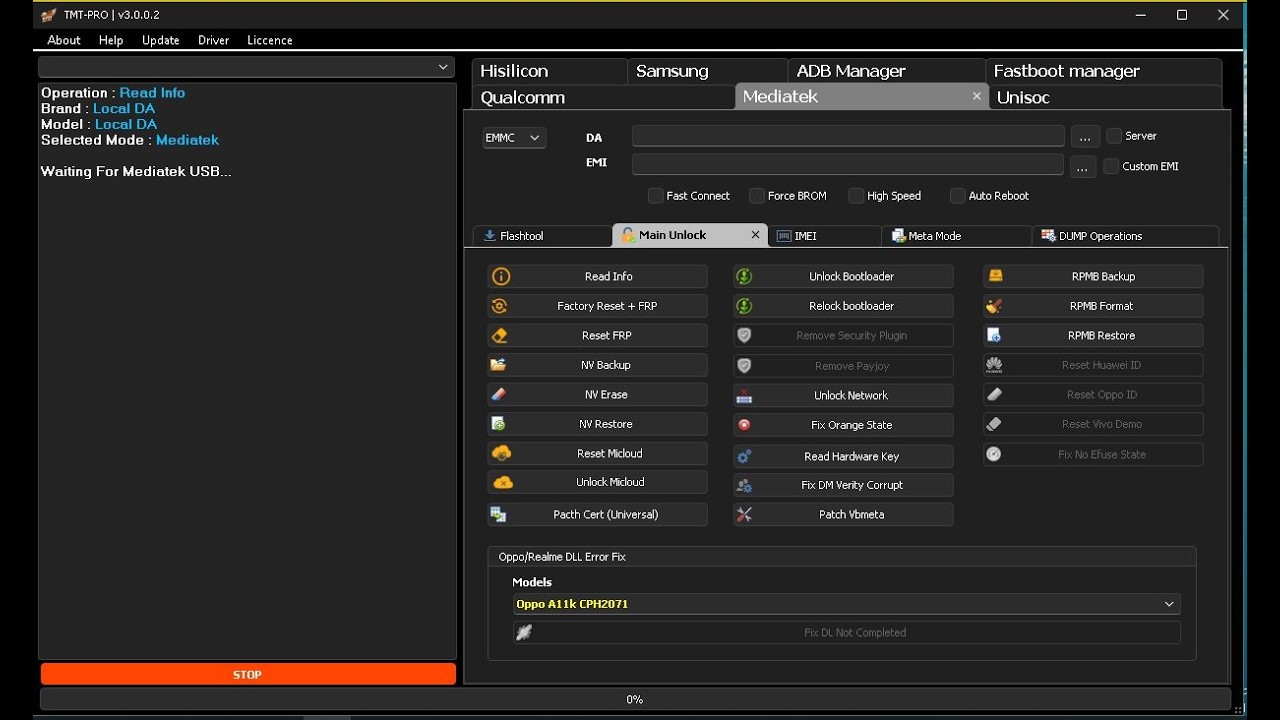1280x720 pixels.
Task: Click the RPMB Backup icon
Action: pyautogui.click(x=995, y=276)
